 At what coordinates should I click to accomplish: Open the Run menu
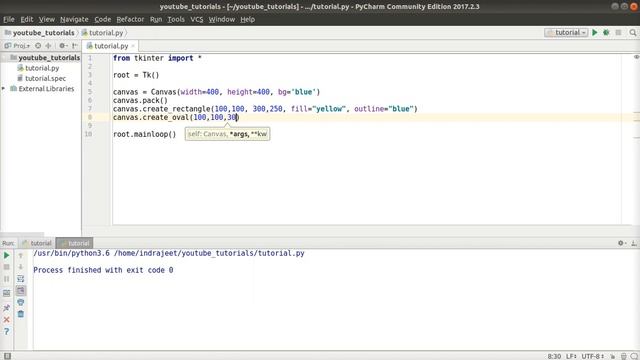[156, 19]
